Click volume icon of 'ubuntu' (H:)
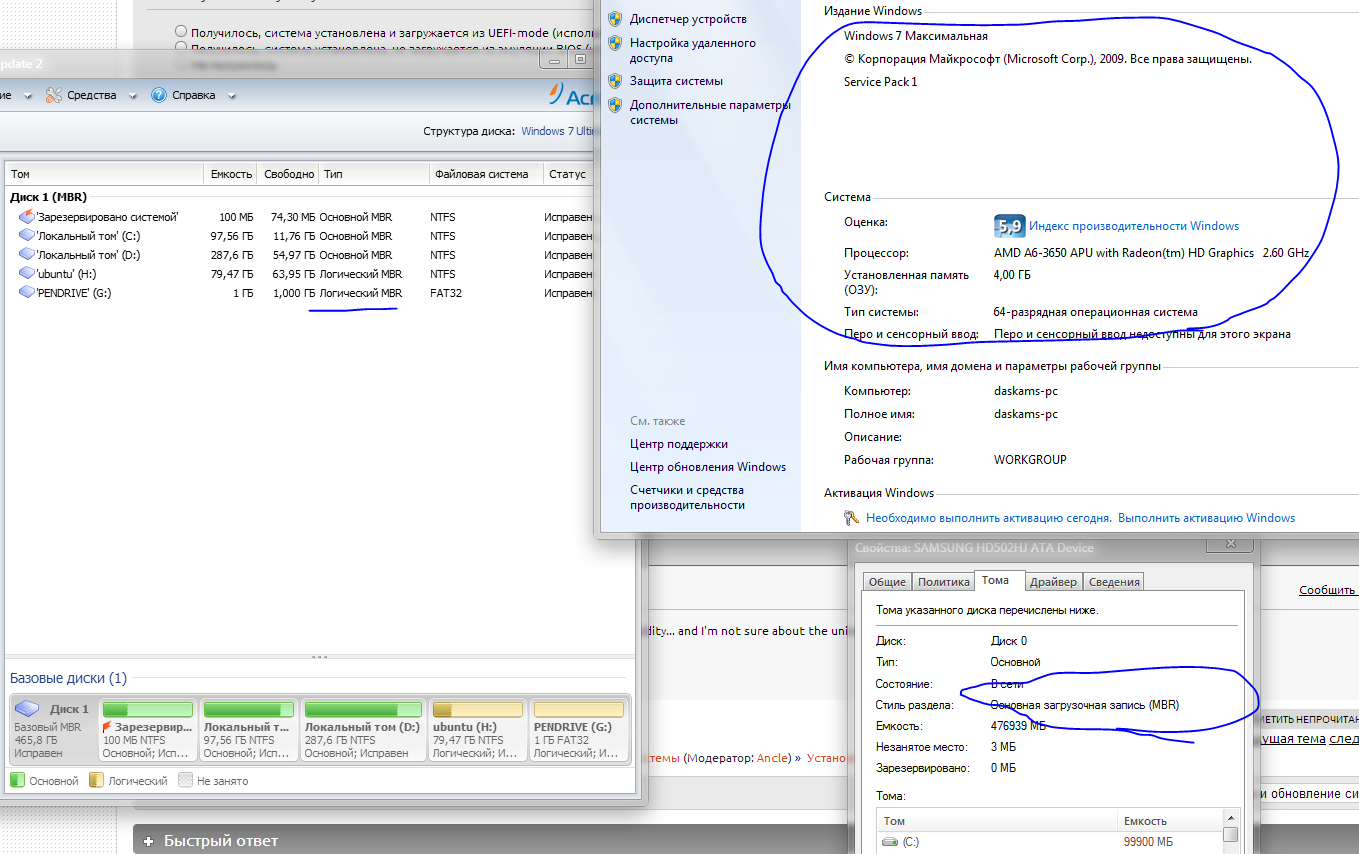This screenshot has height=854, width=1359. coord(26,273)
